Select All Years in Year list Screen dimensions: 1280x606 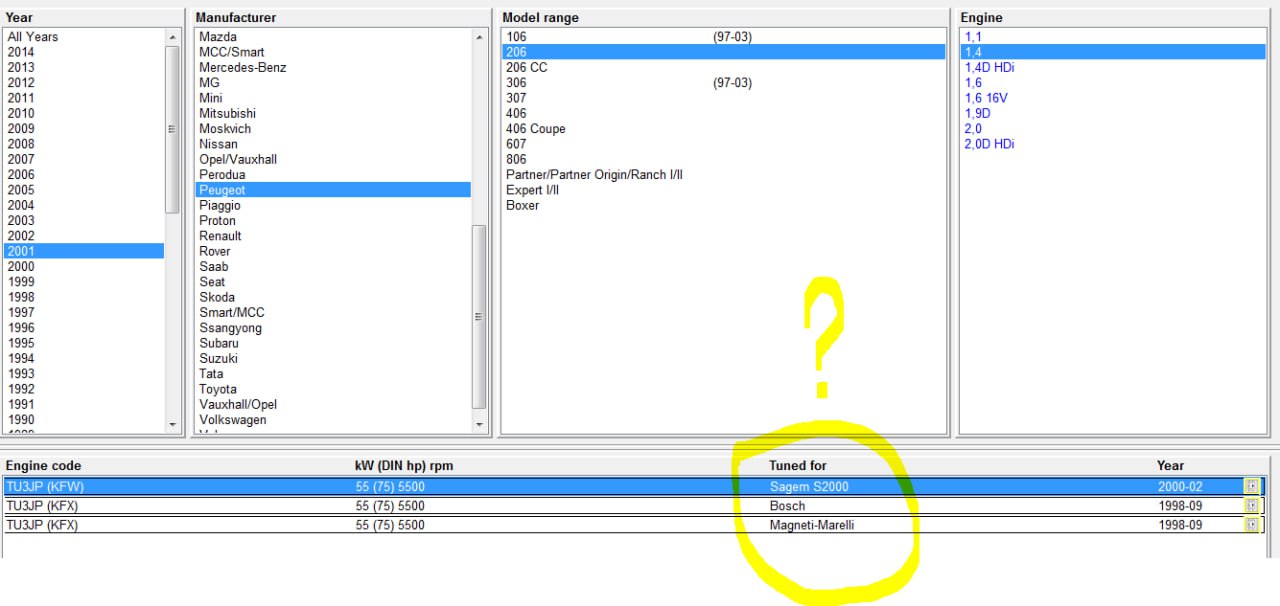pyautogui.click(x=33, y=37)
